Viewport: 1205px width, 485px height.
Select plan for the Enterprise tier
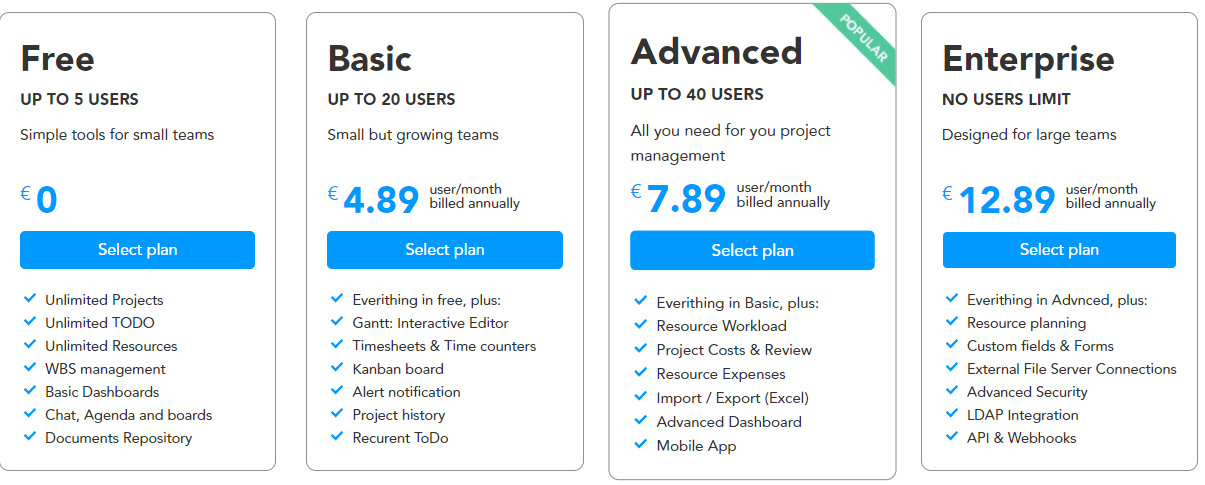pyautogui.click(x=1059, y=250)
